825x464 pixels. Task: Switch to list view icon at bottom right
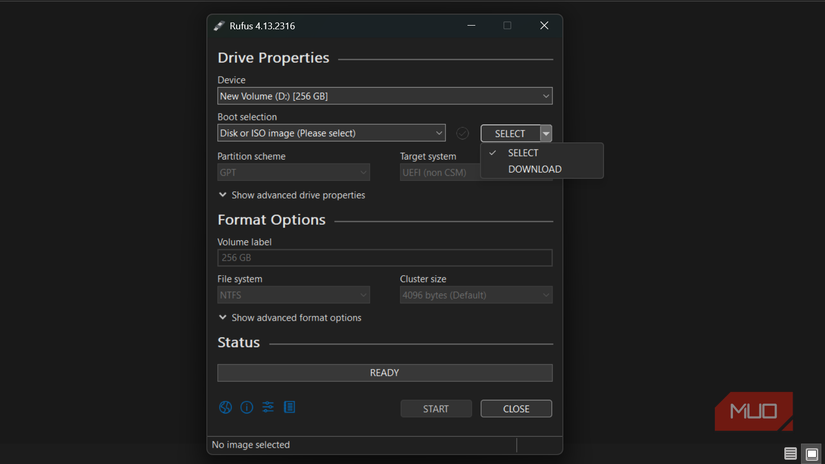pos(790,453)
